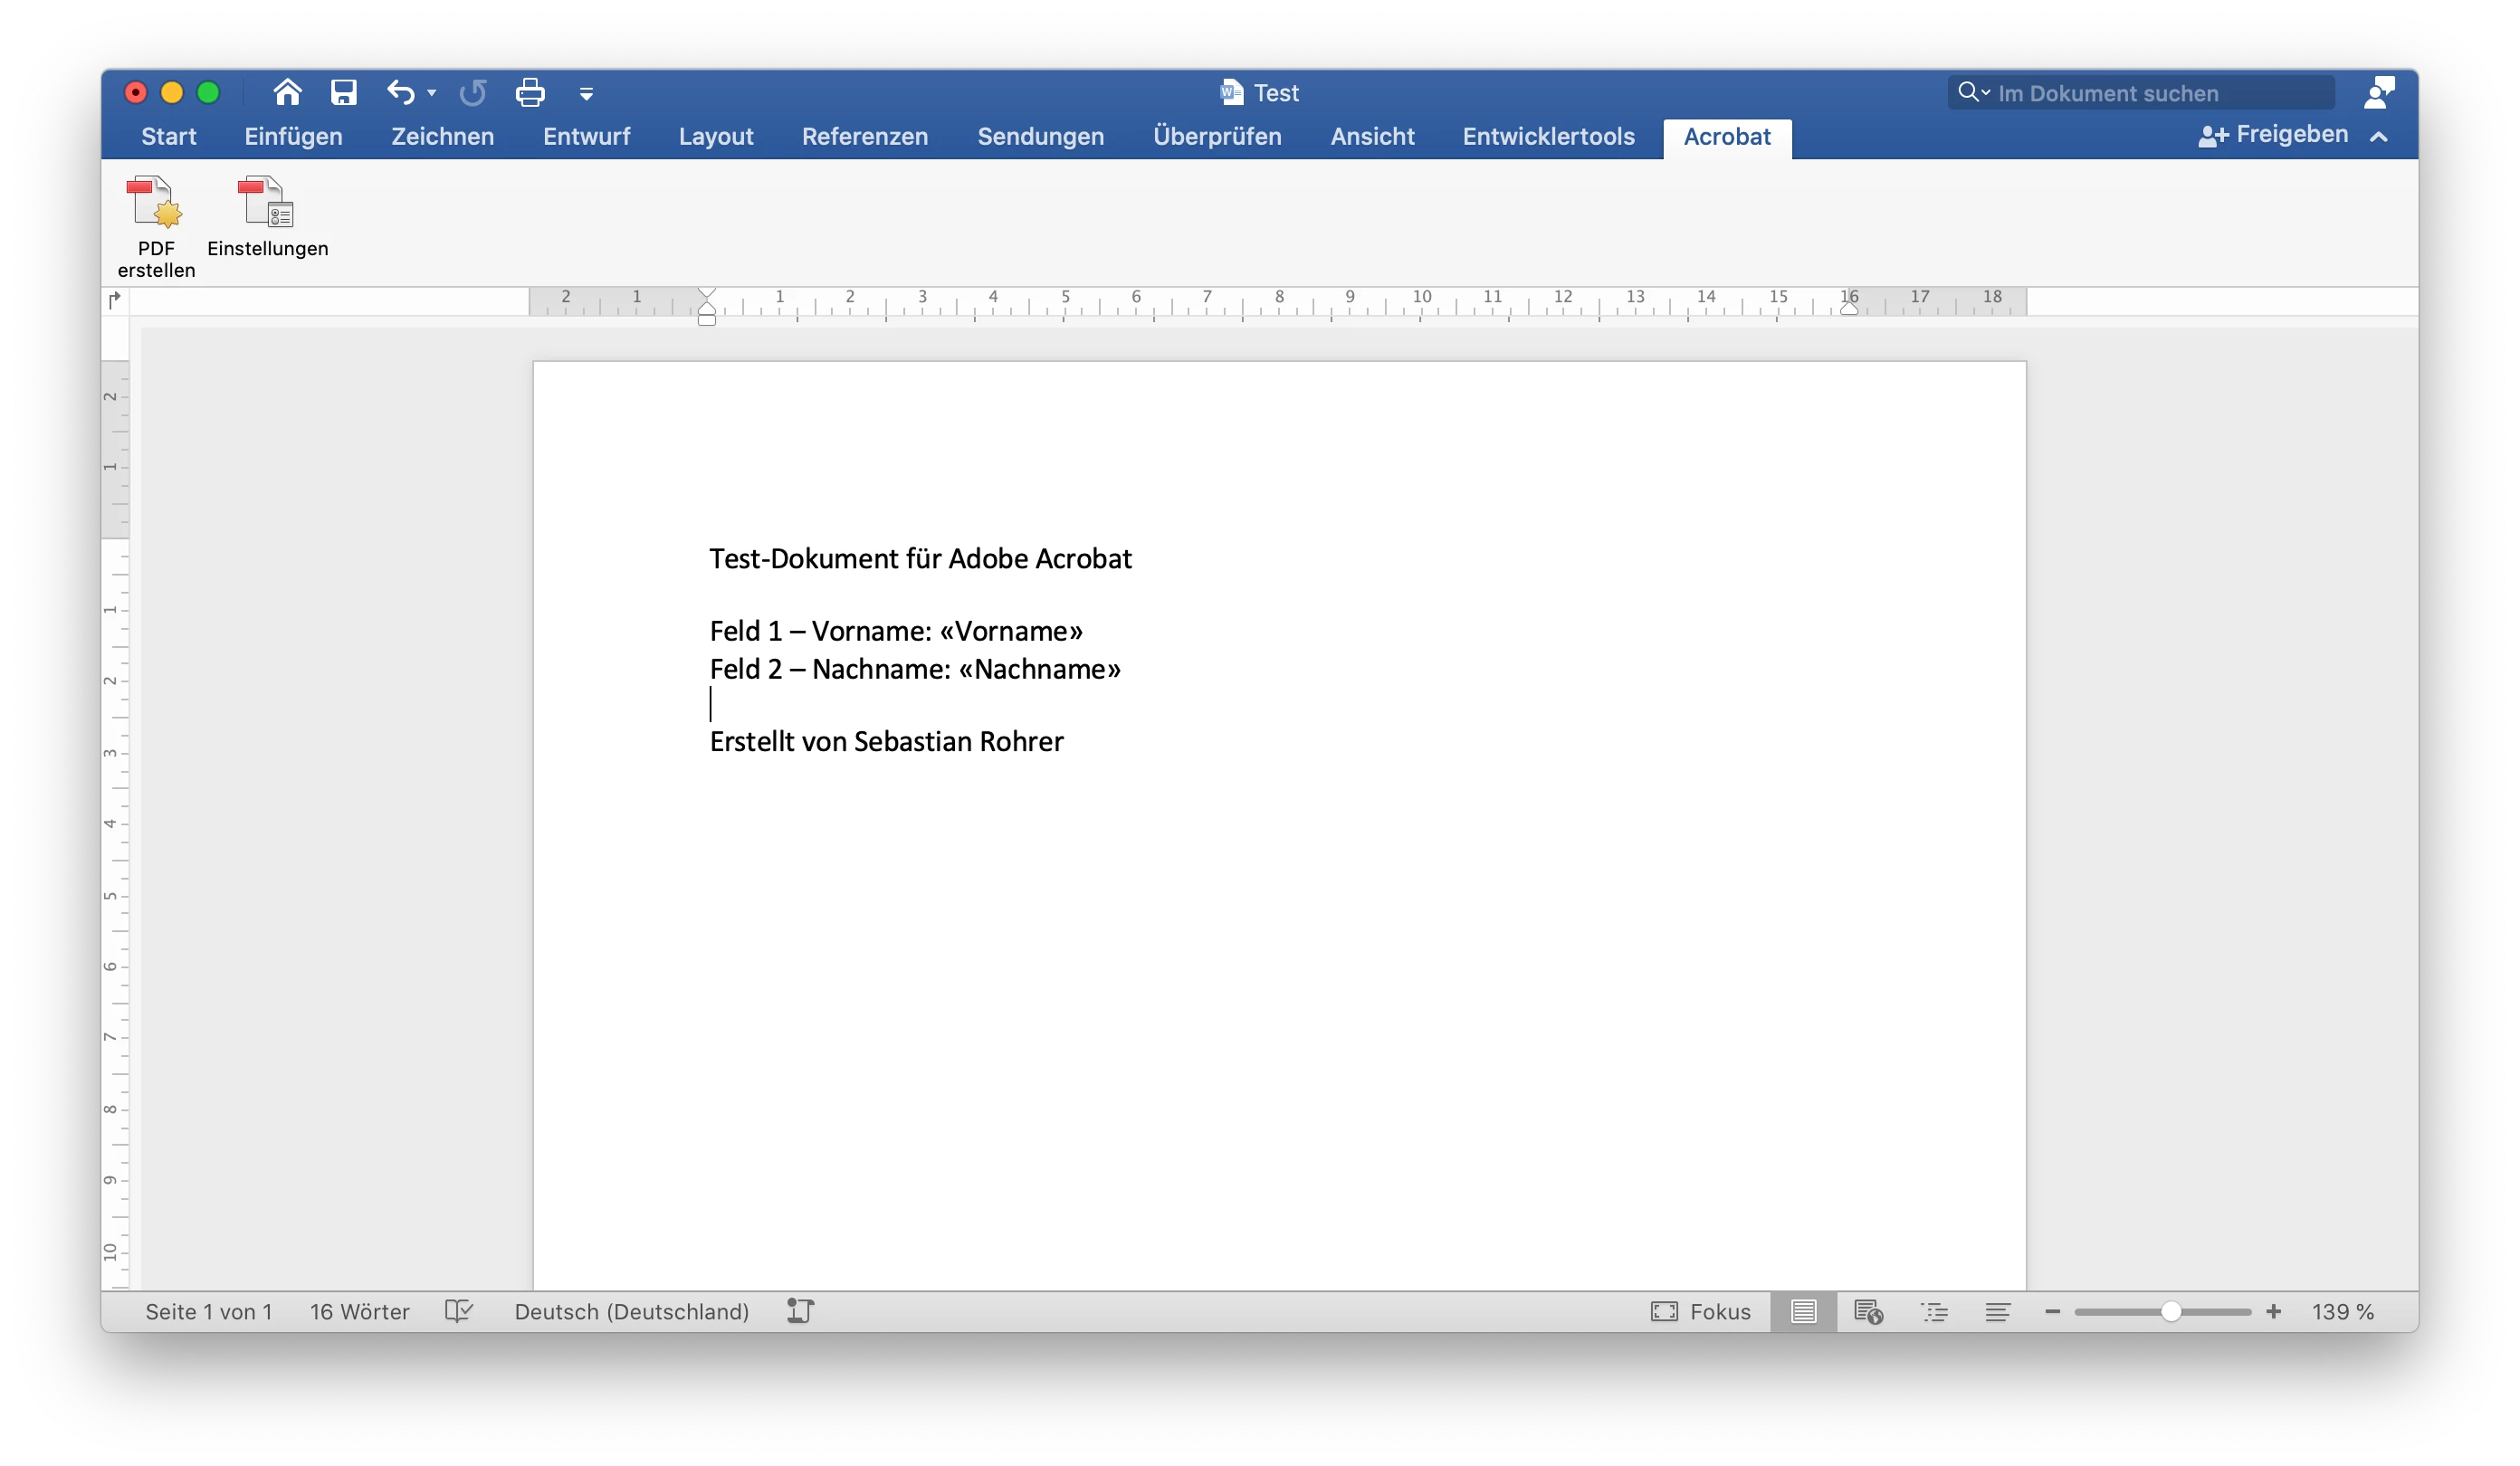Click the zoom slider handle

(x=2170, y=1311)
